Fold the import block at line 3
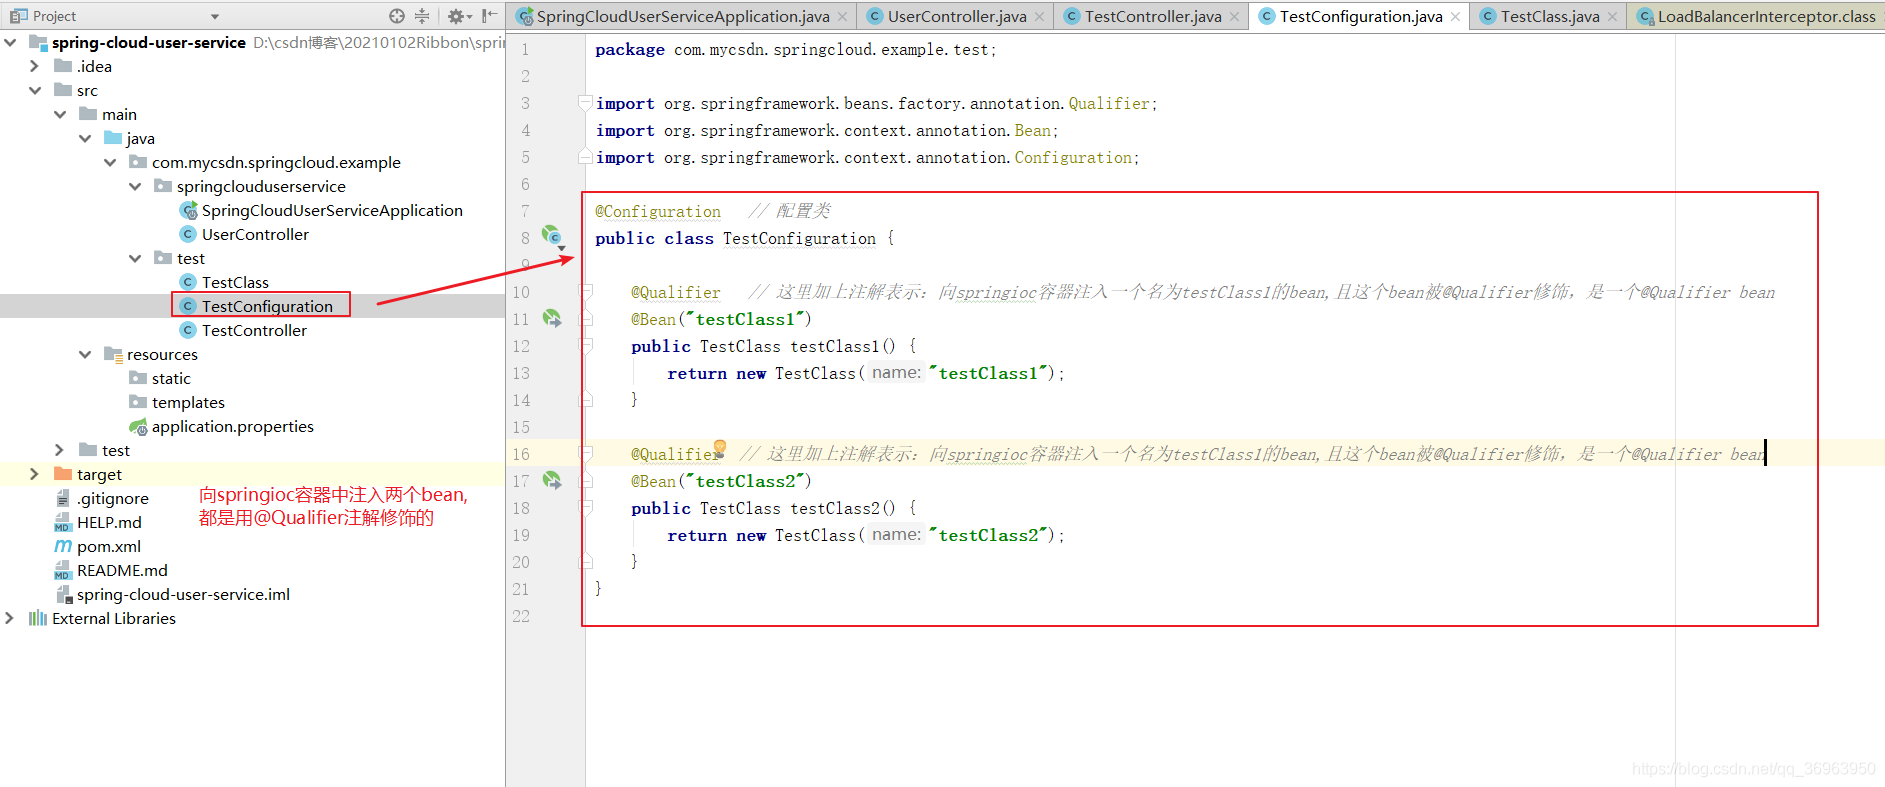 point(585,103)
